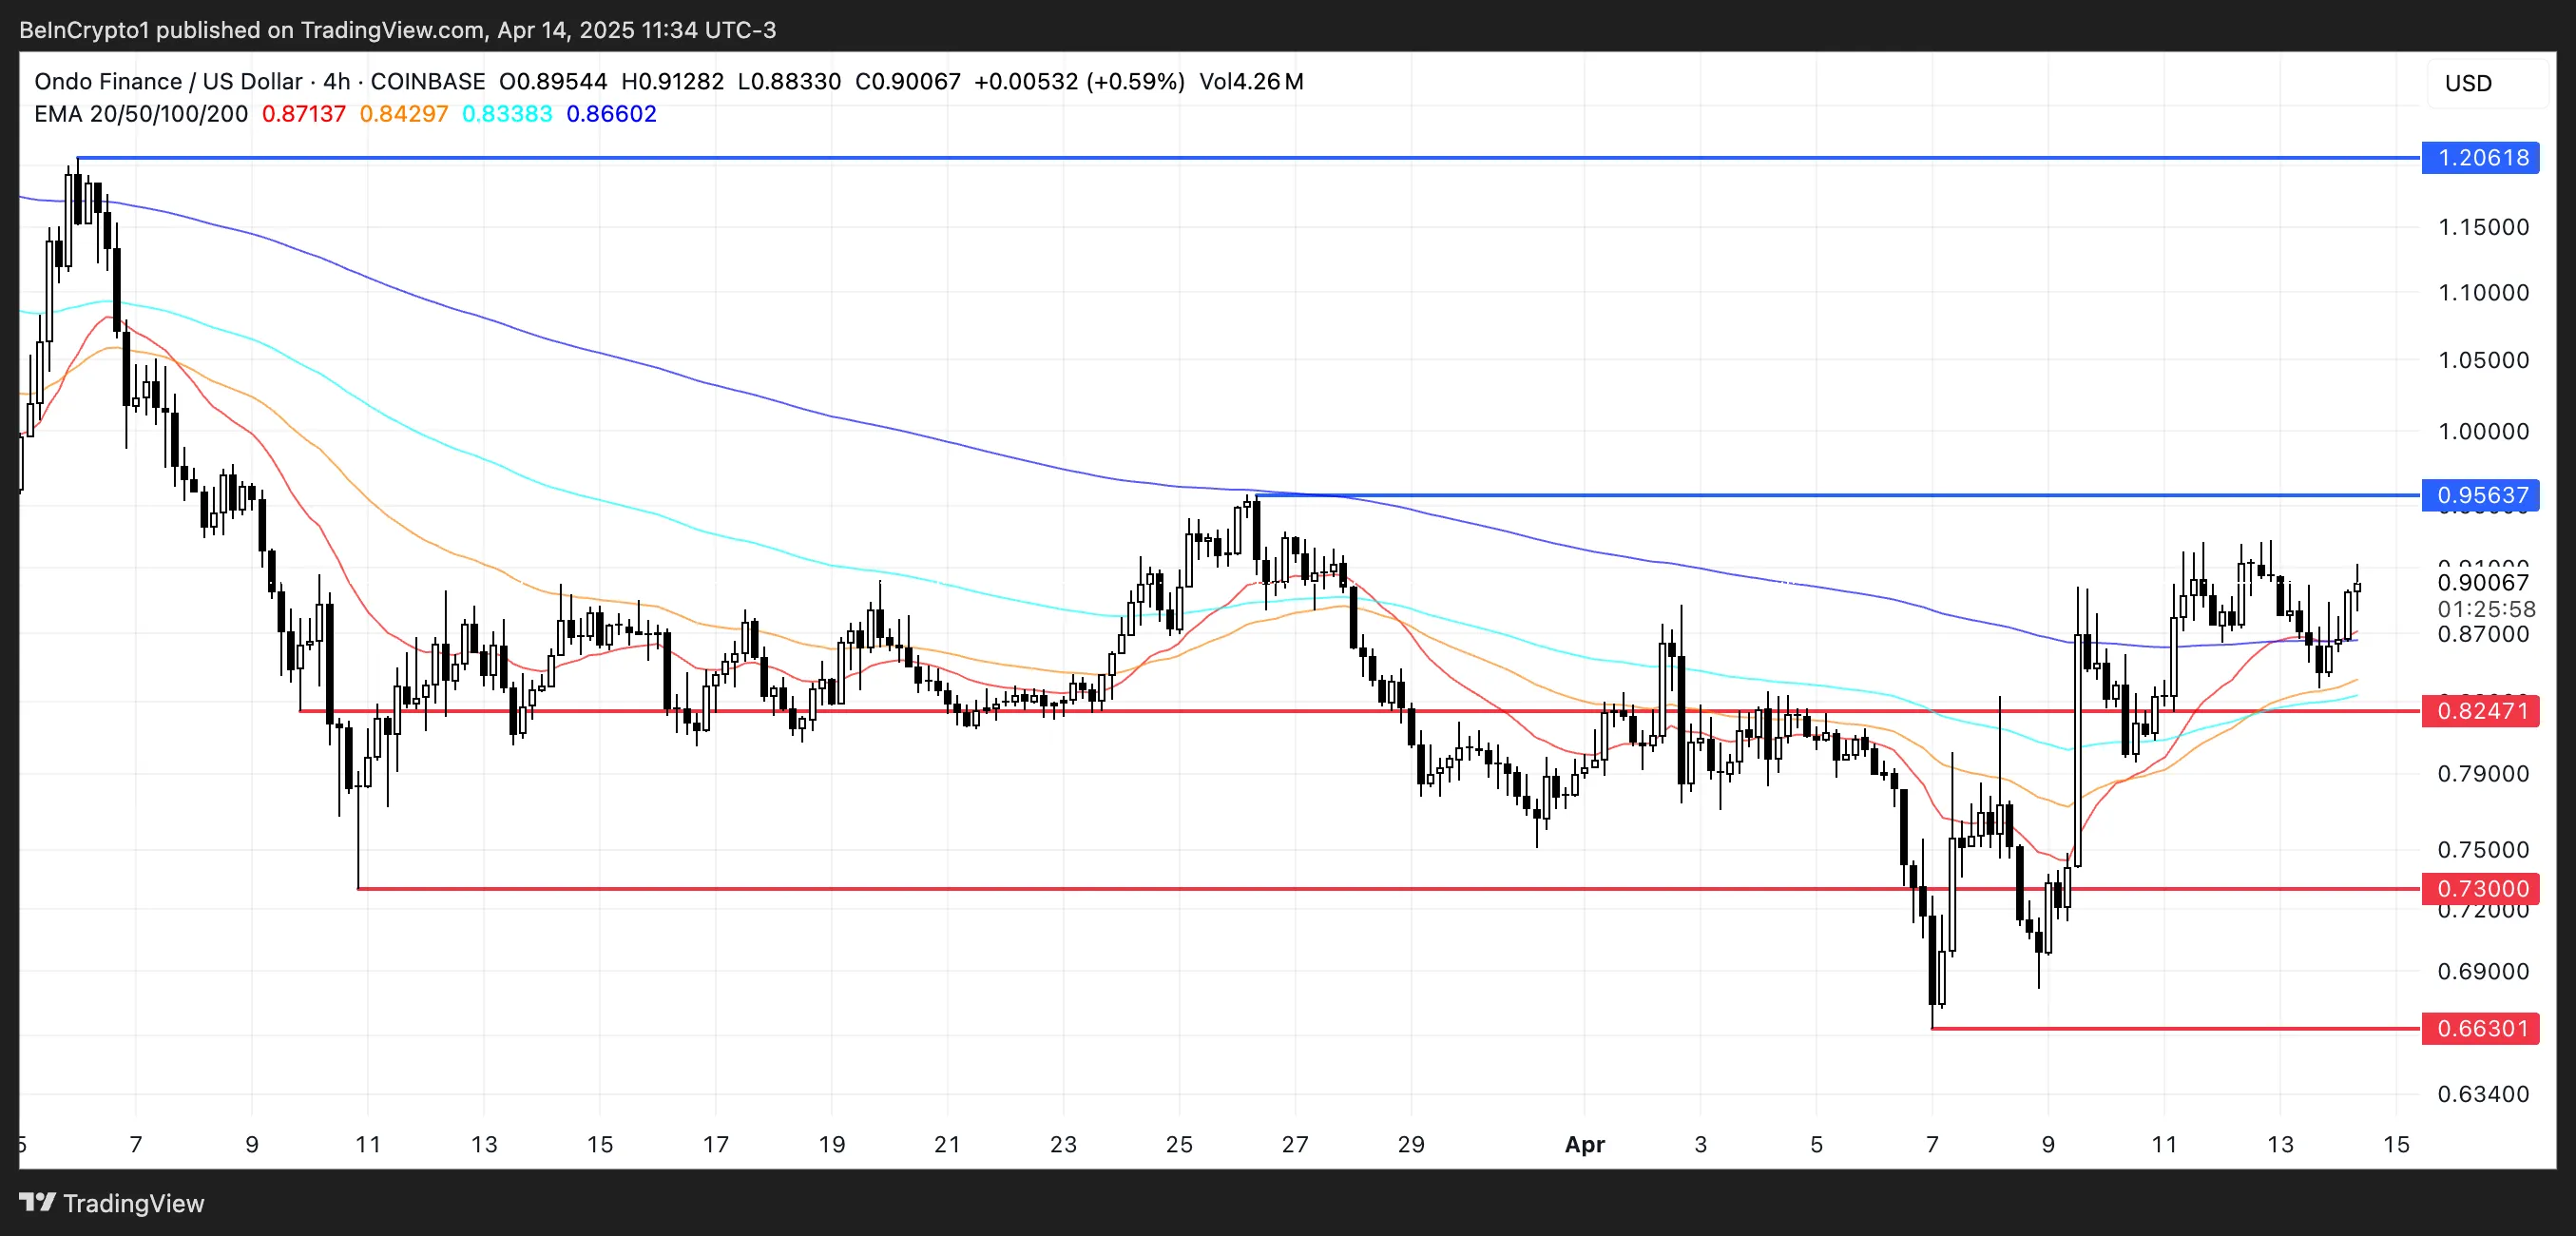Viewport: 2576px width, 1236px height.
Task: Click the 0.66301 red price label
Action: click(x=2481, y=1028)
